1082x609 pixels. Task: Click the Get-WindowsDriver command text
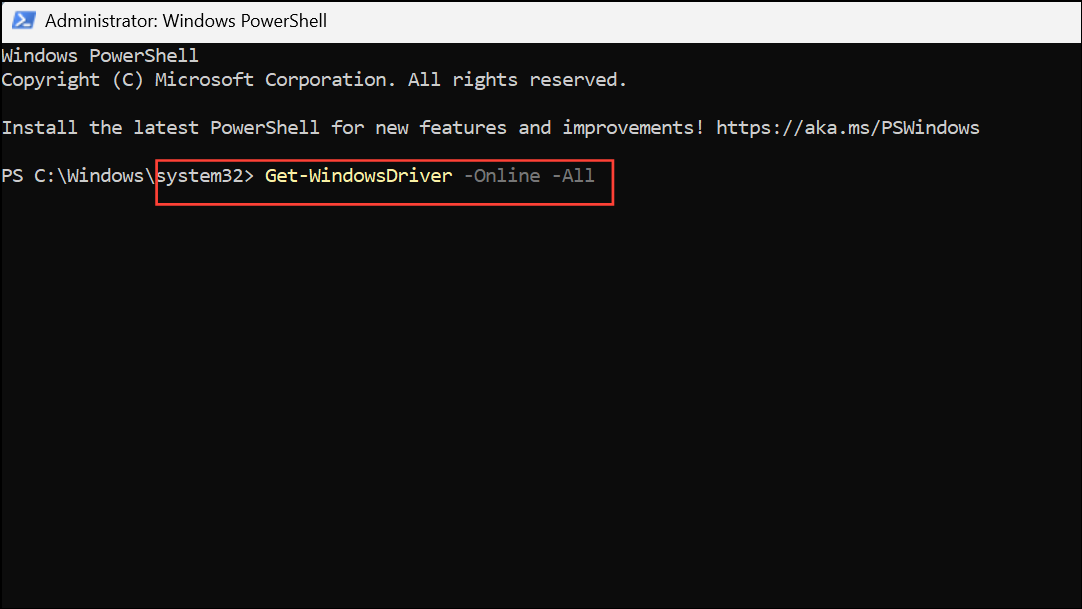point(357,175)
